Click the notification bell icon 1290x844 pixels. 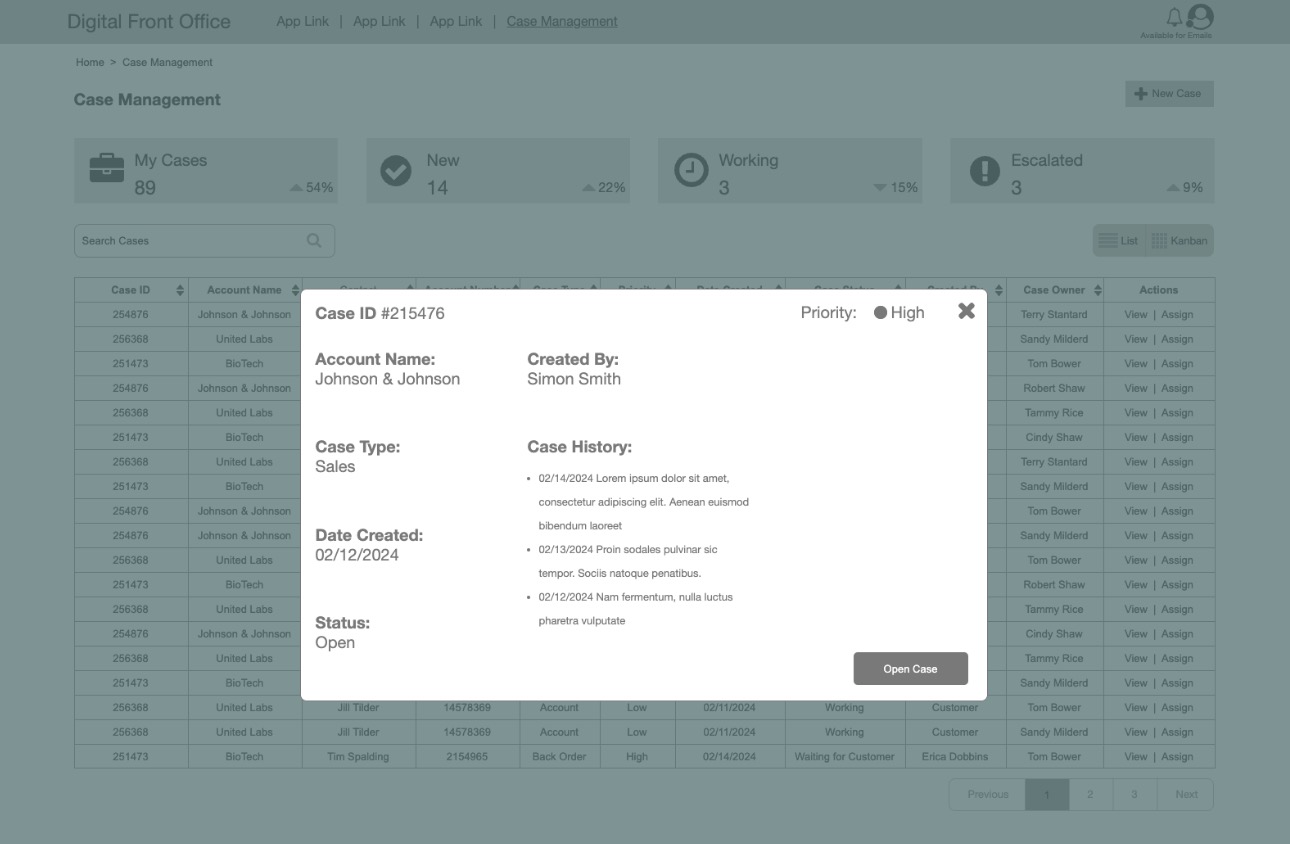point(1174,17)
